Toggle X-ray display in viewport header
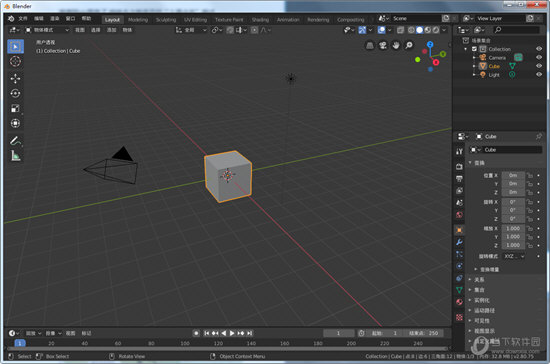 coord(400,30)
